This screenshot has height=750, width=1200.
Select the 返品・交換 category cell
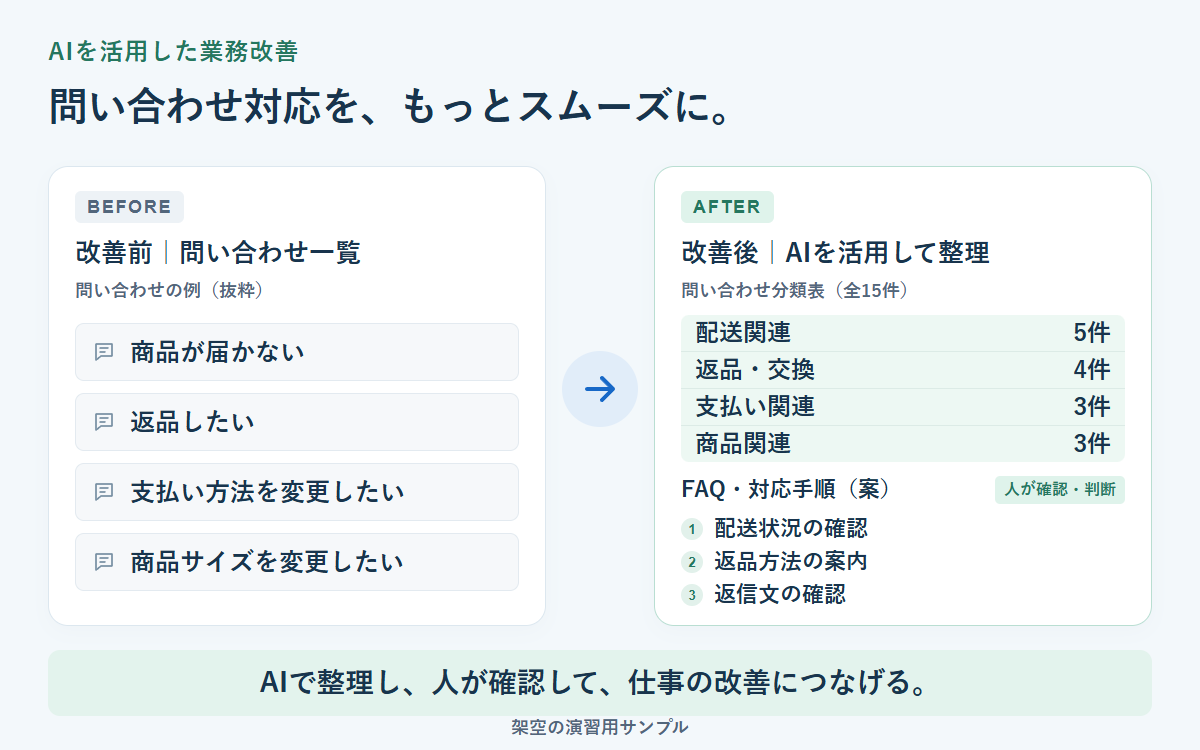(755, 370)
